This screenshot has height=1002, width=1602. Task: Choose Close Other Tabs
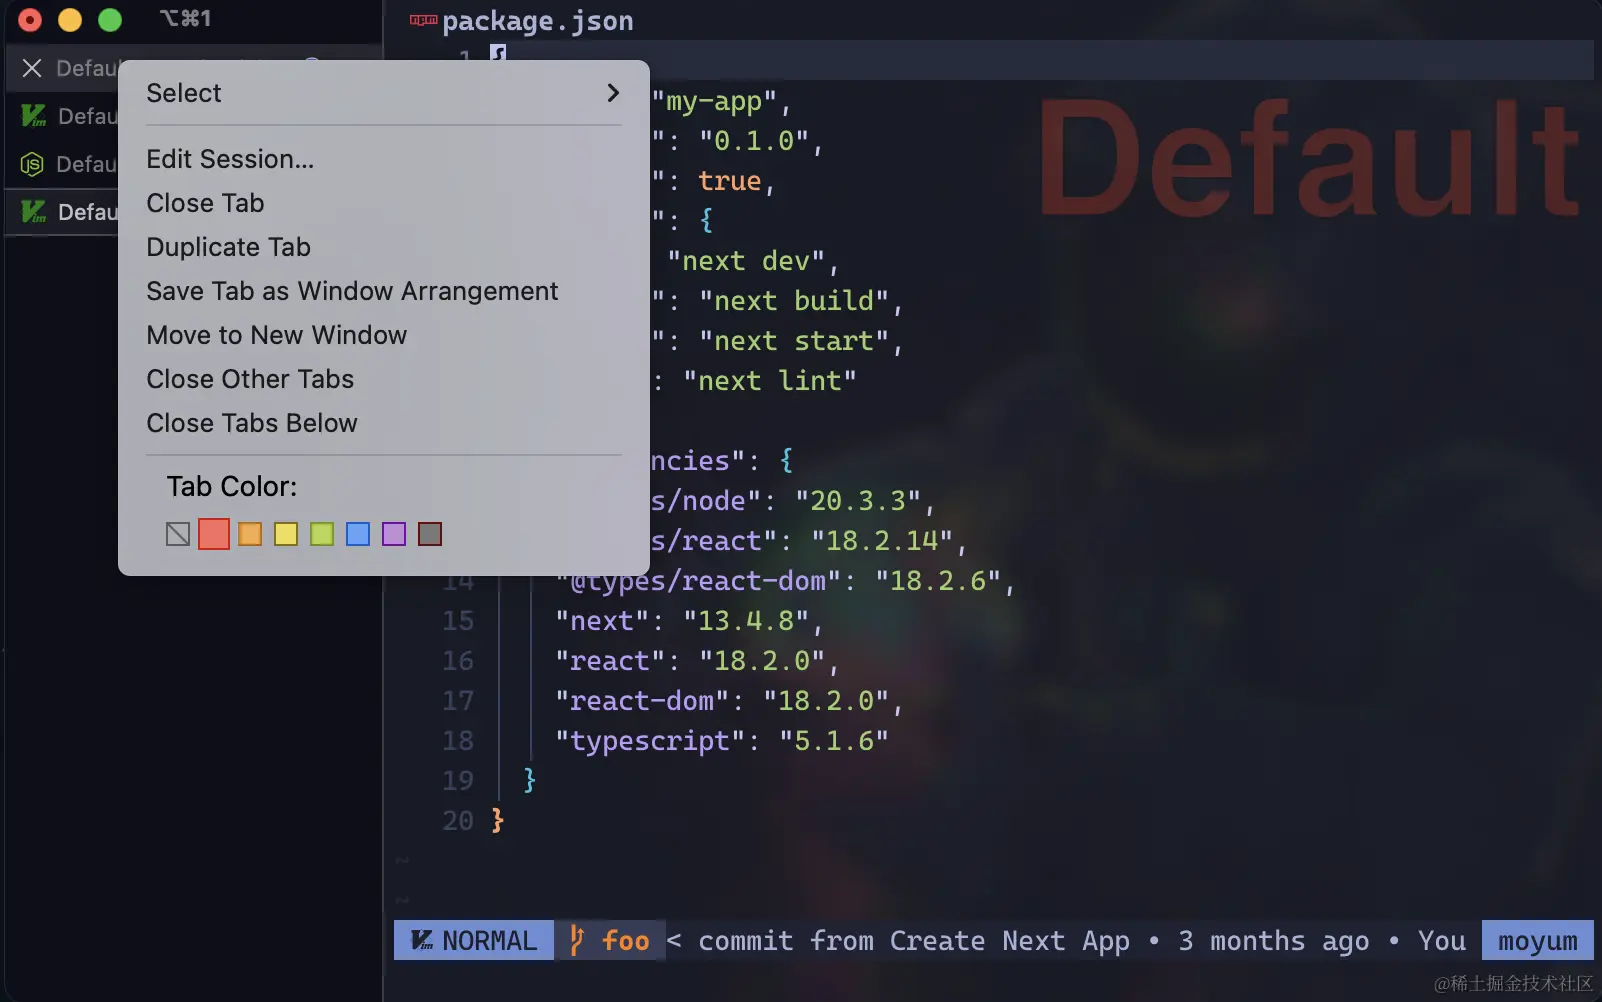tap(384, 379)
